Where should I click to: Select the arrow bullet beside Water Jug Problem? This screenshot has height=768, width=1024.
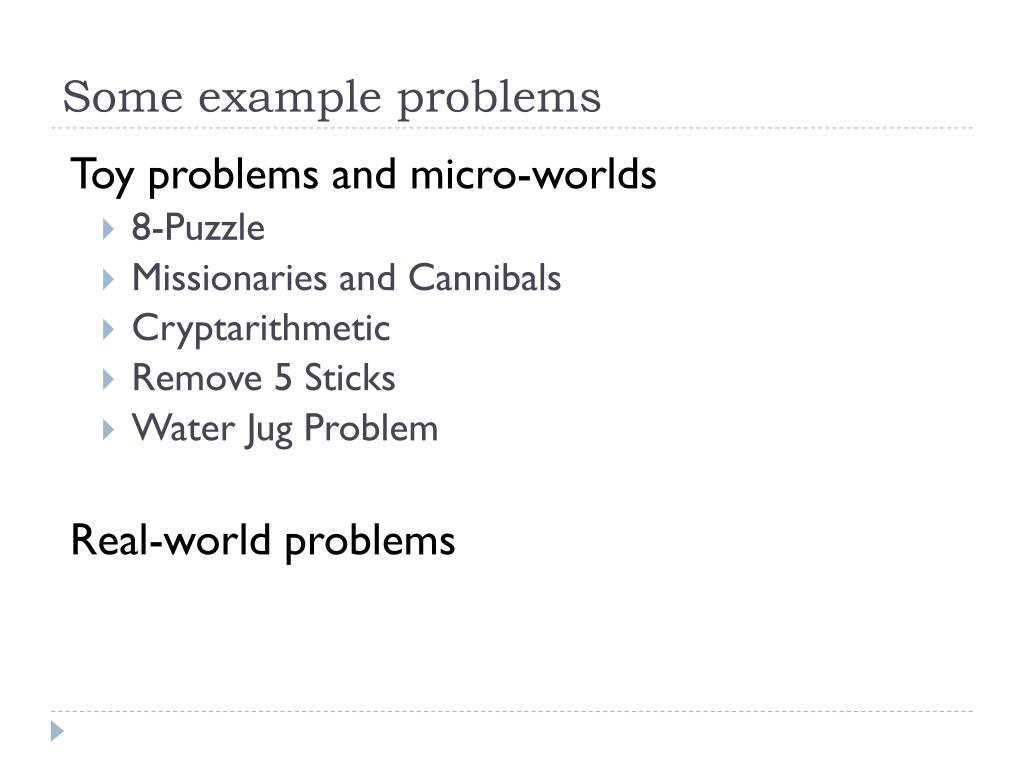[109, 429]
